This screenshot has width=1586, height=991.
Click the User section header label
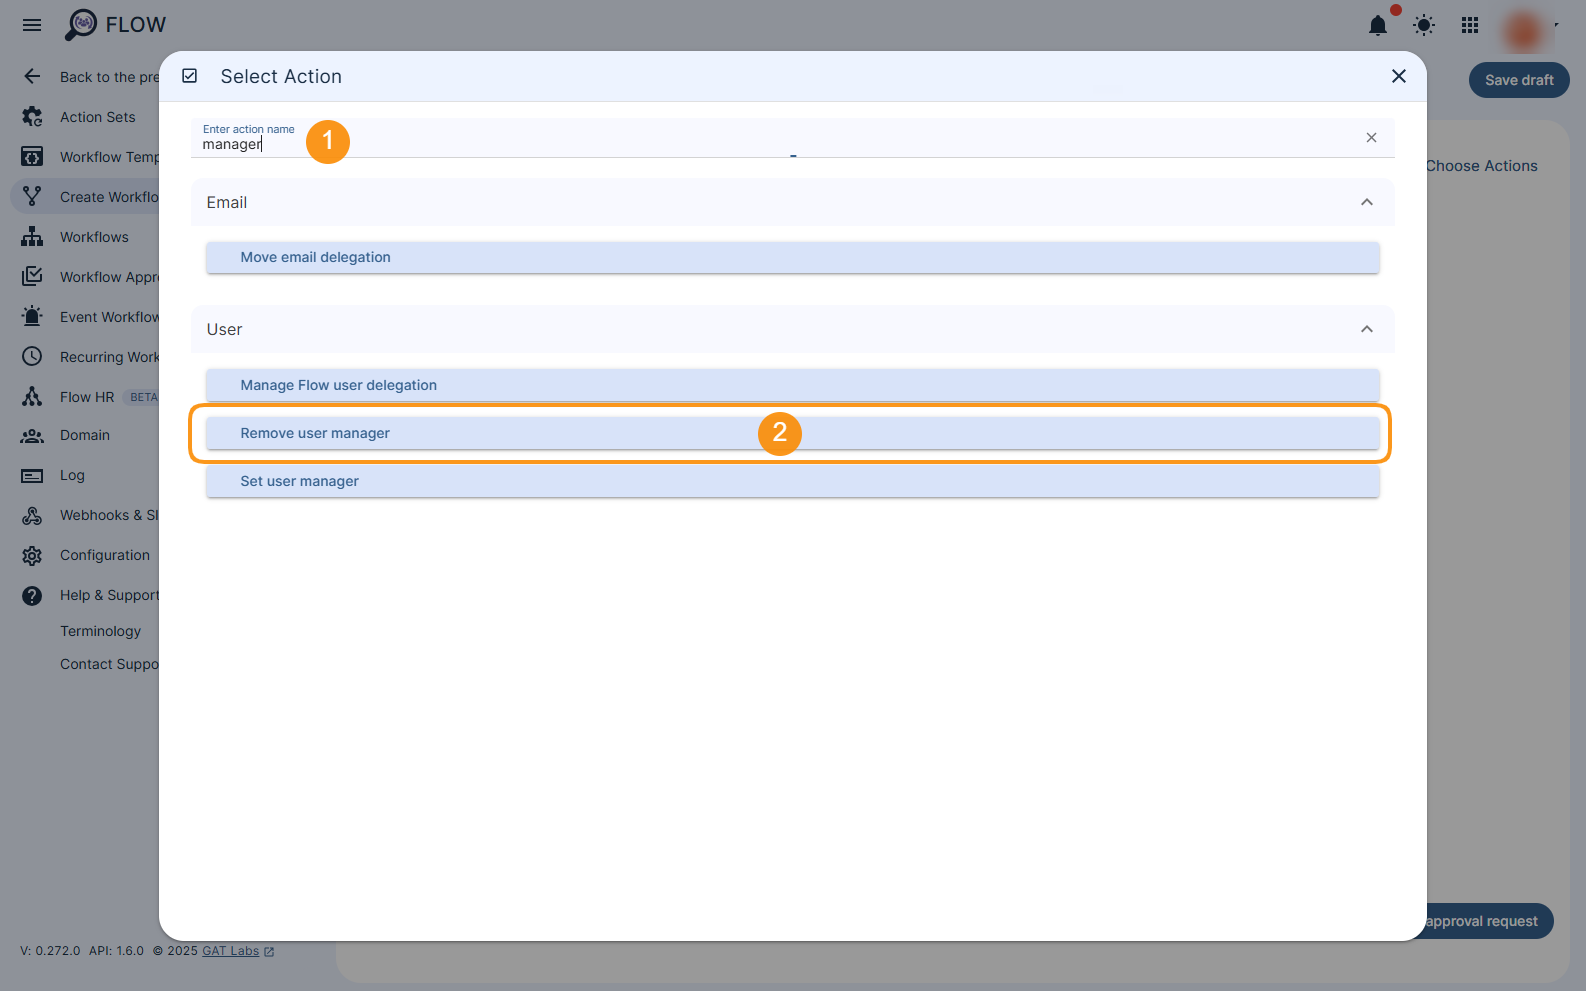coord(225,329)
